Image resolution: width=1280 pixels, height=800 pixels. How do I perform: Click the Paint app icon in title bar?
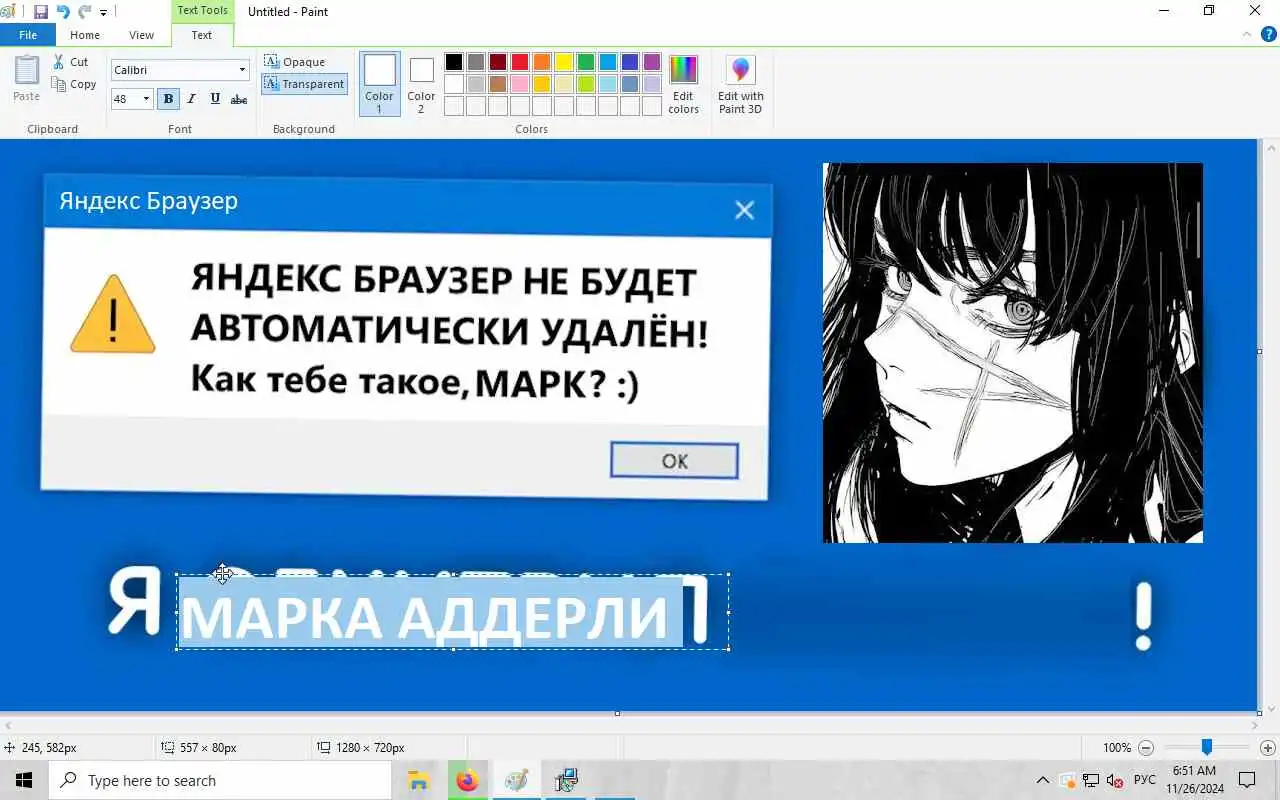[9, 12]
